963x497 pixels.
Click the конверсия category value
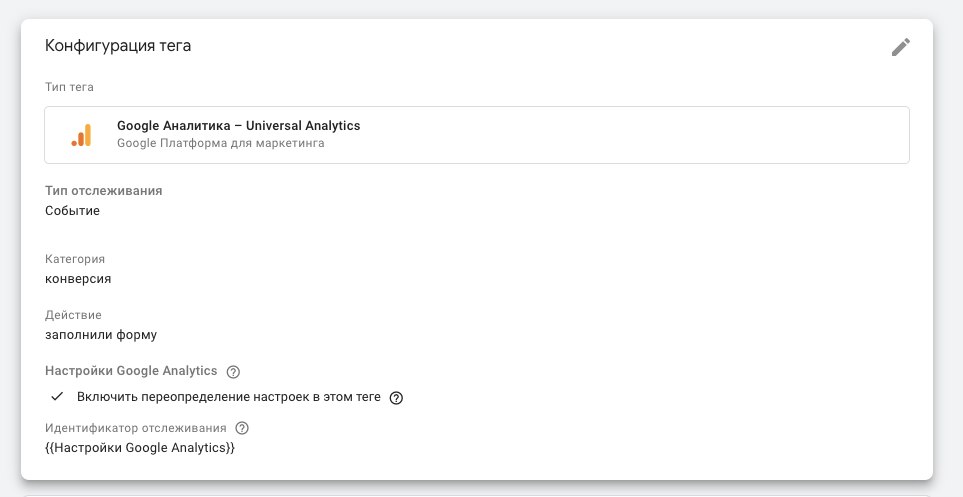coord(78,279)
